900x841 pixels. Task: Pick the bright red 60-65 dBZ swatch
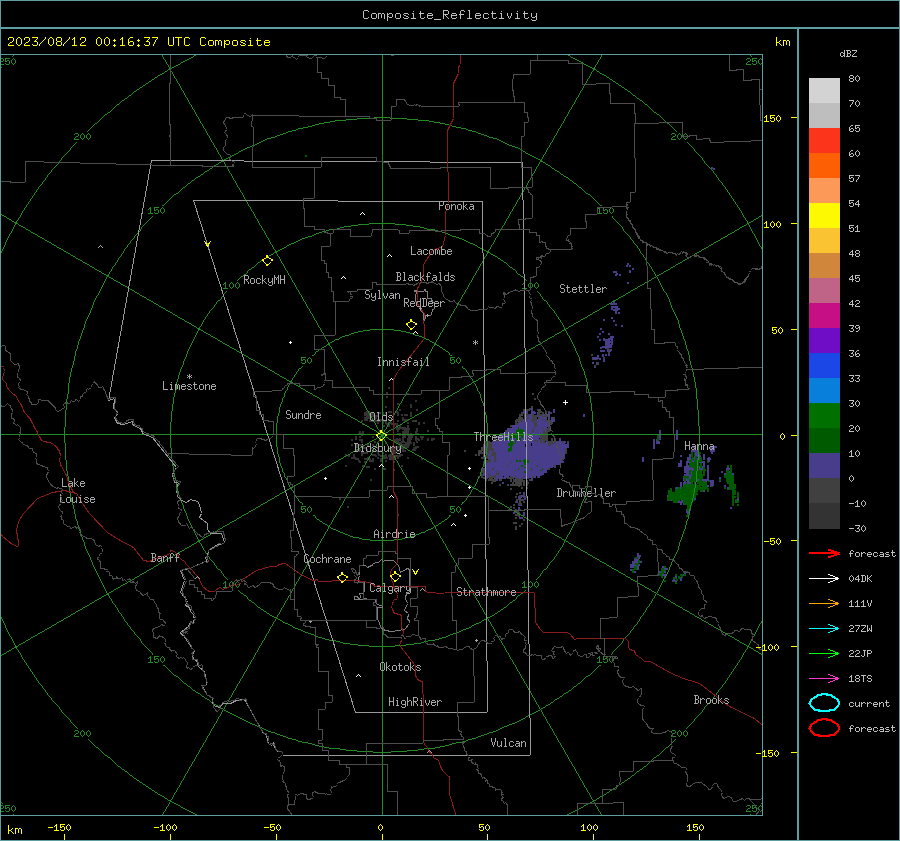click(824, 141)
